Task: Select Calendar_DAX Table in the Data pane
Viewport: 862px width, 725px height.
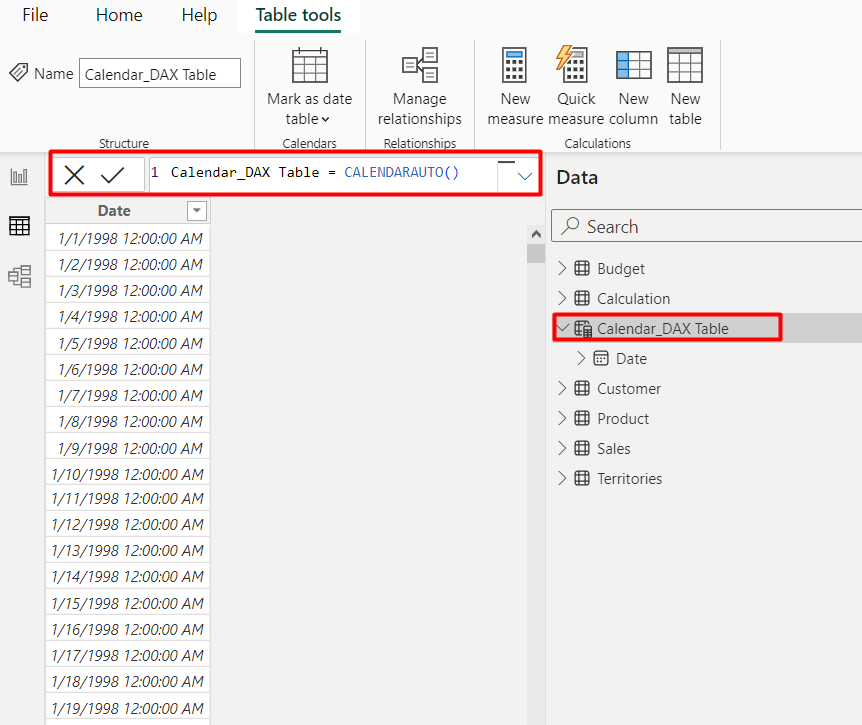Action: (662, 328)
